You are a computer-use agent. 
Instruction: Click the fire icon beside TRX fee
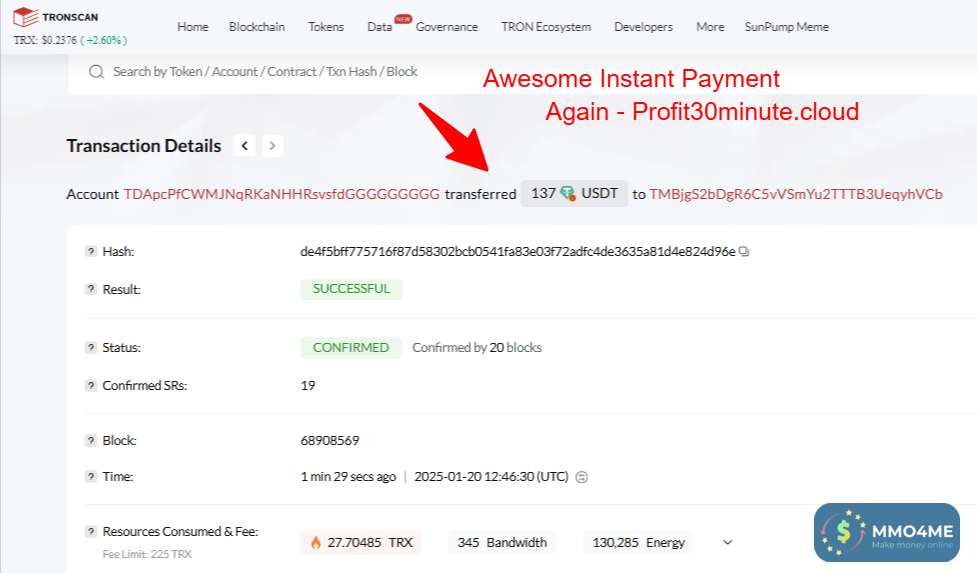[316, 542]
